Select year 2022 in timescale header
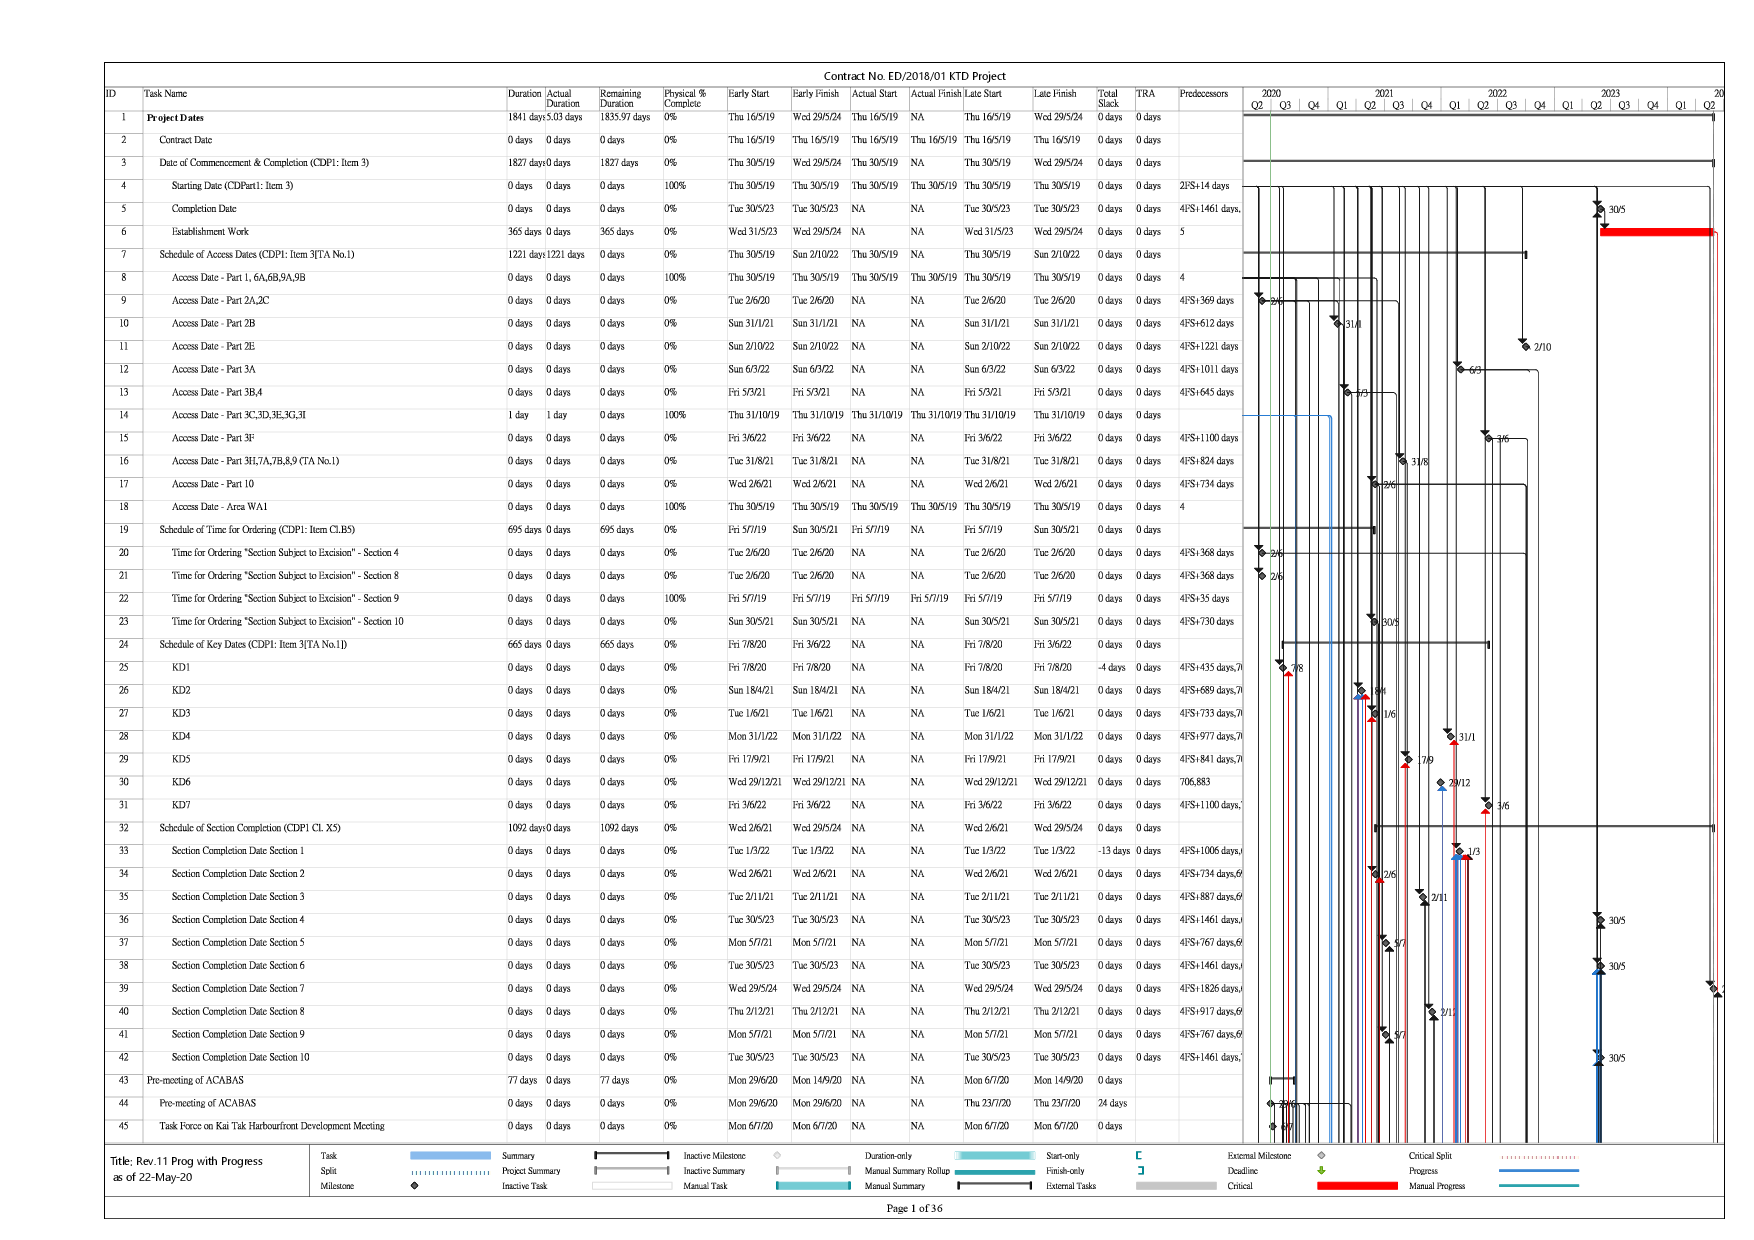The height and width of the screenshot is (1240, 1754). click(1496, 93)
